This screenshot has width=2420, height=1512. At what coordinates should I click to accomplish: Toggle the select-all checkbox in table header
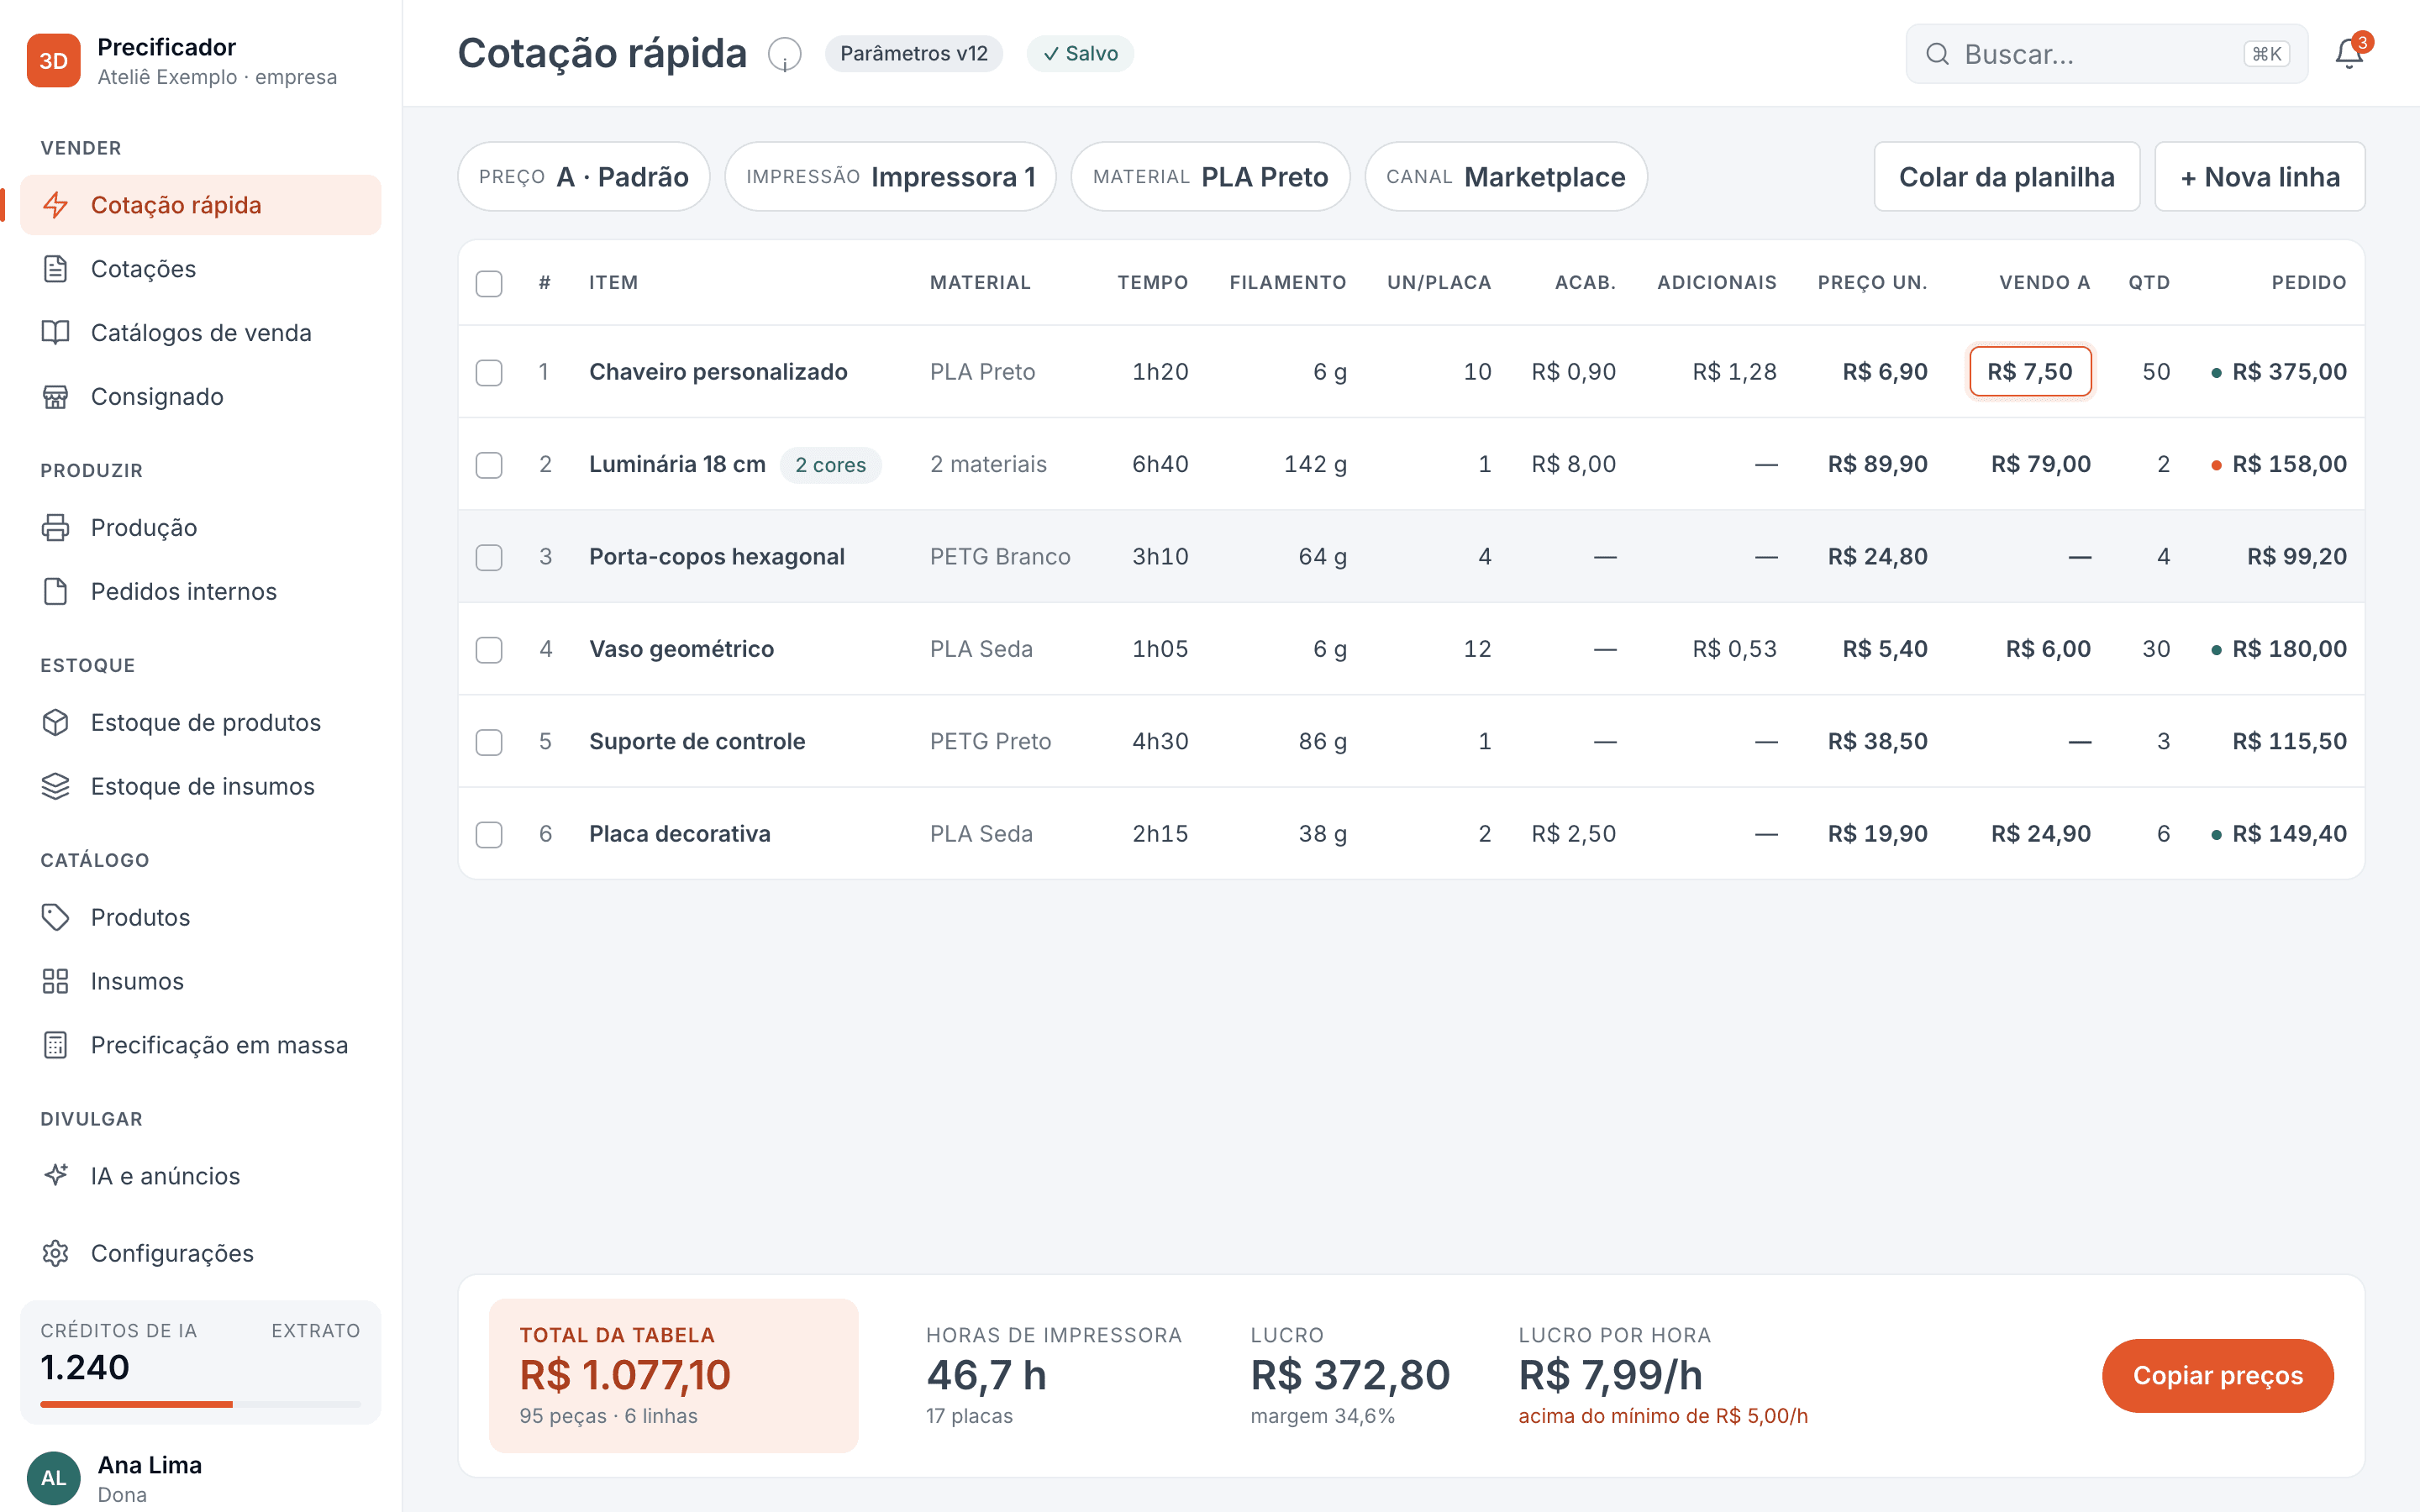[489, 284]
